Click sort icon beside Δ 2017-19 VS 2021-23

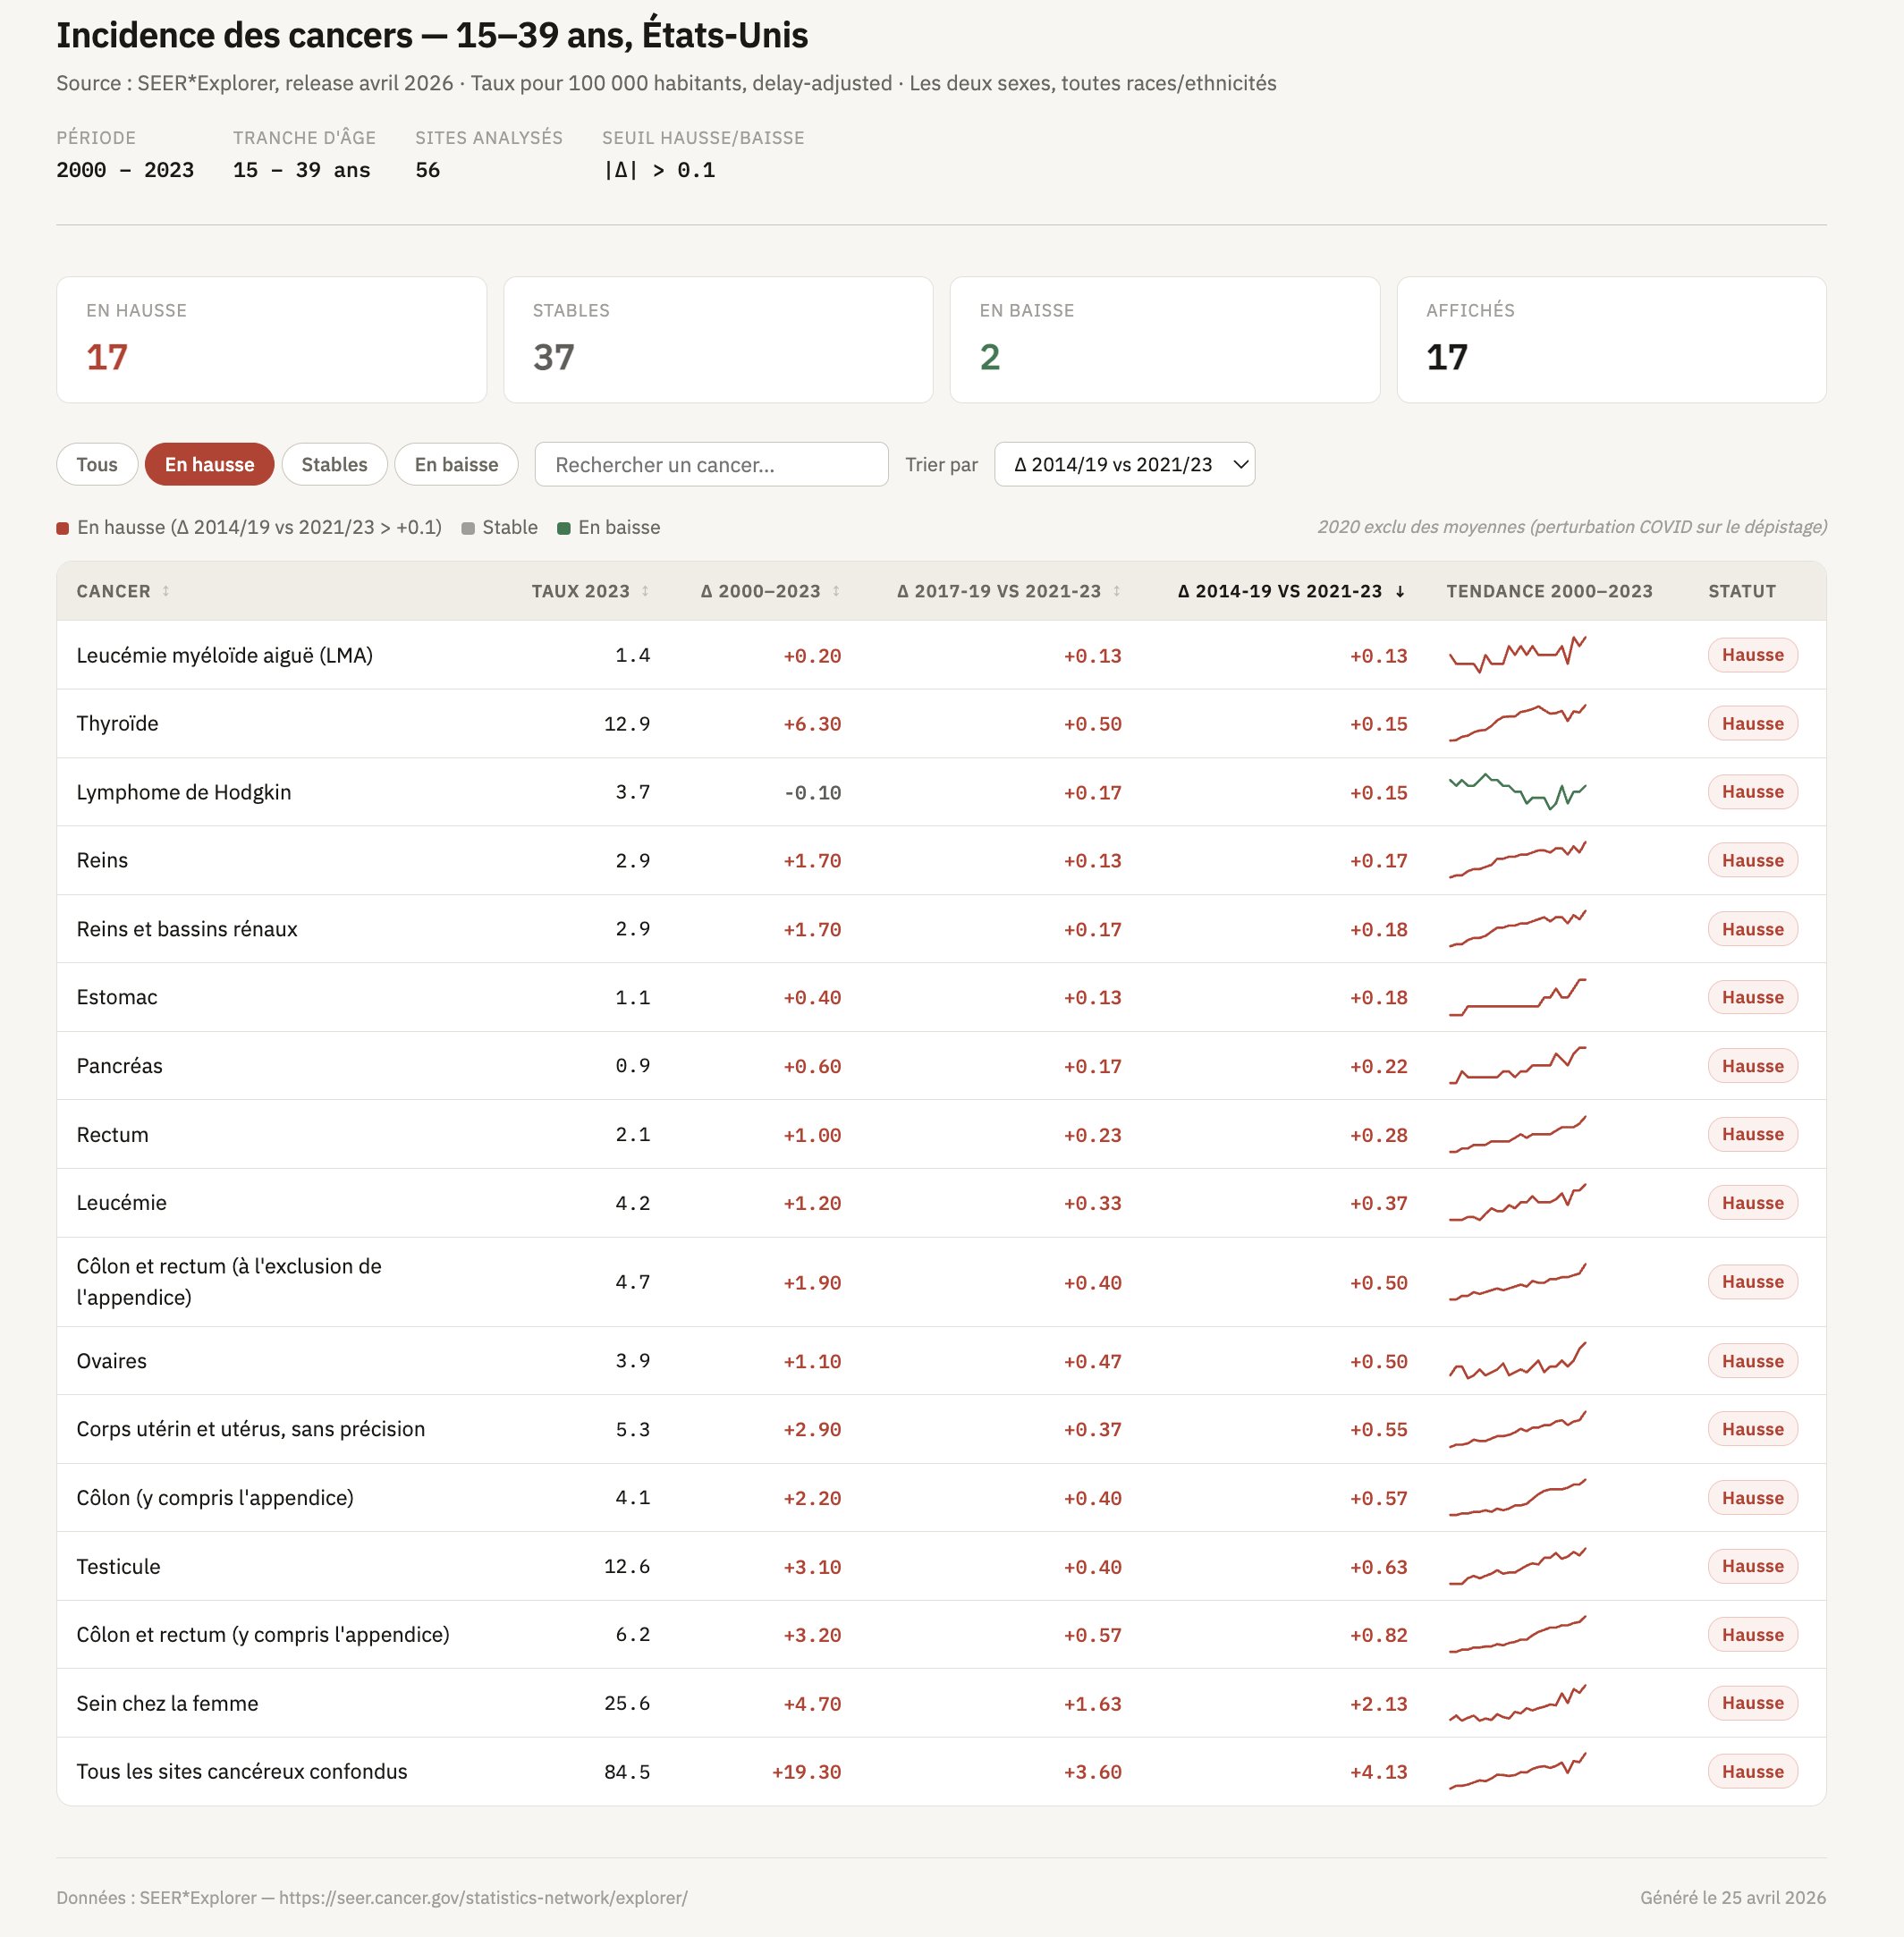point(1116,591)
